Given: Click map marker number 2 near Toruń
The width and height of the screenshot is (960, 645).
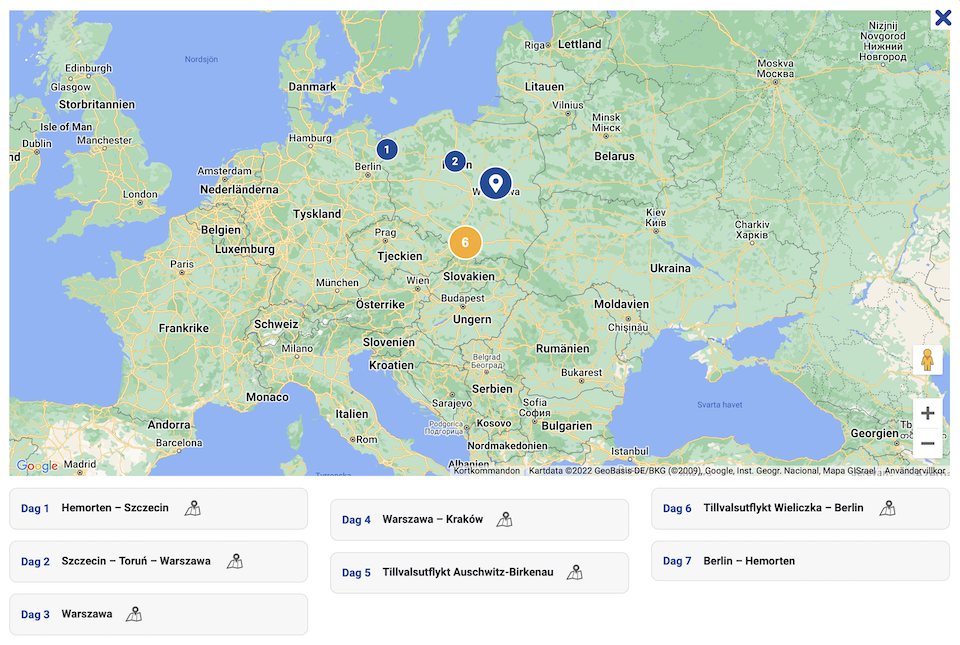Looking at the screenshot, I should [454, 161].
